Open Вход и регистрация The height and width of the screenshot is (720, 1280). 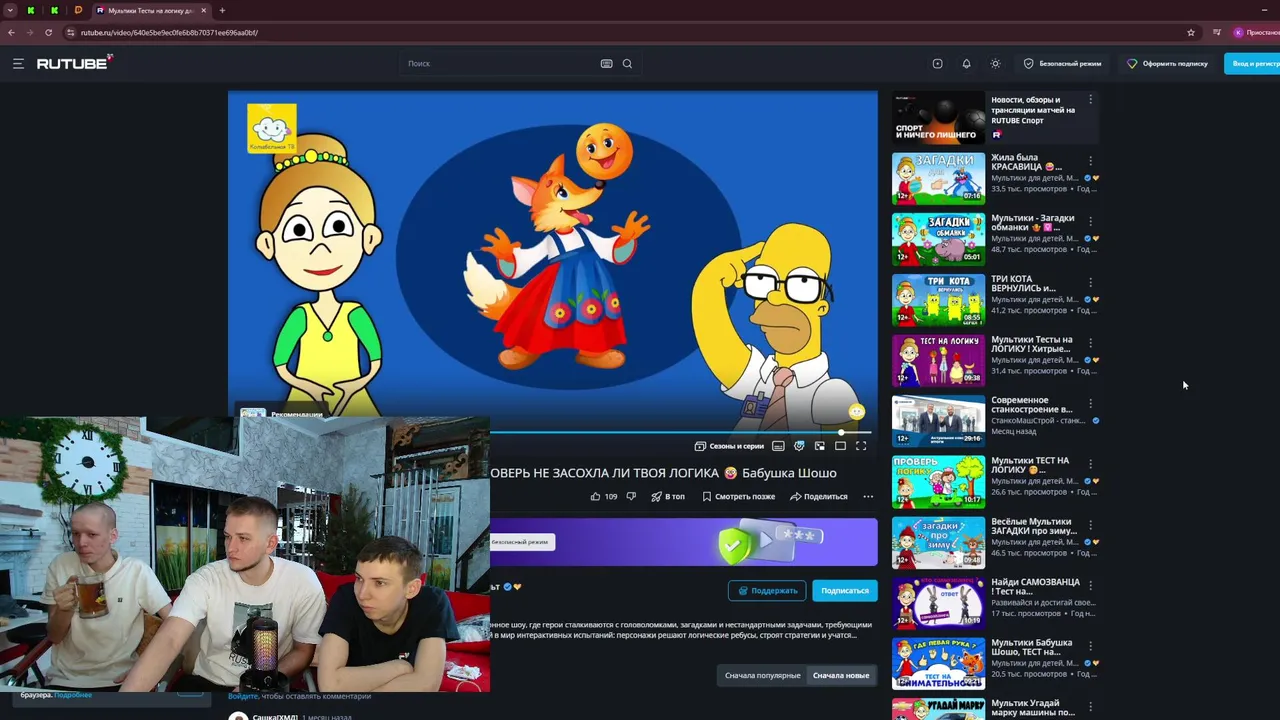pos(1254,63)
